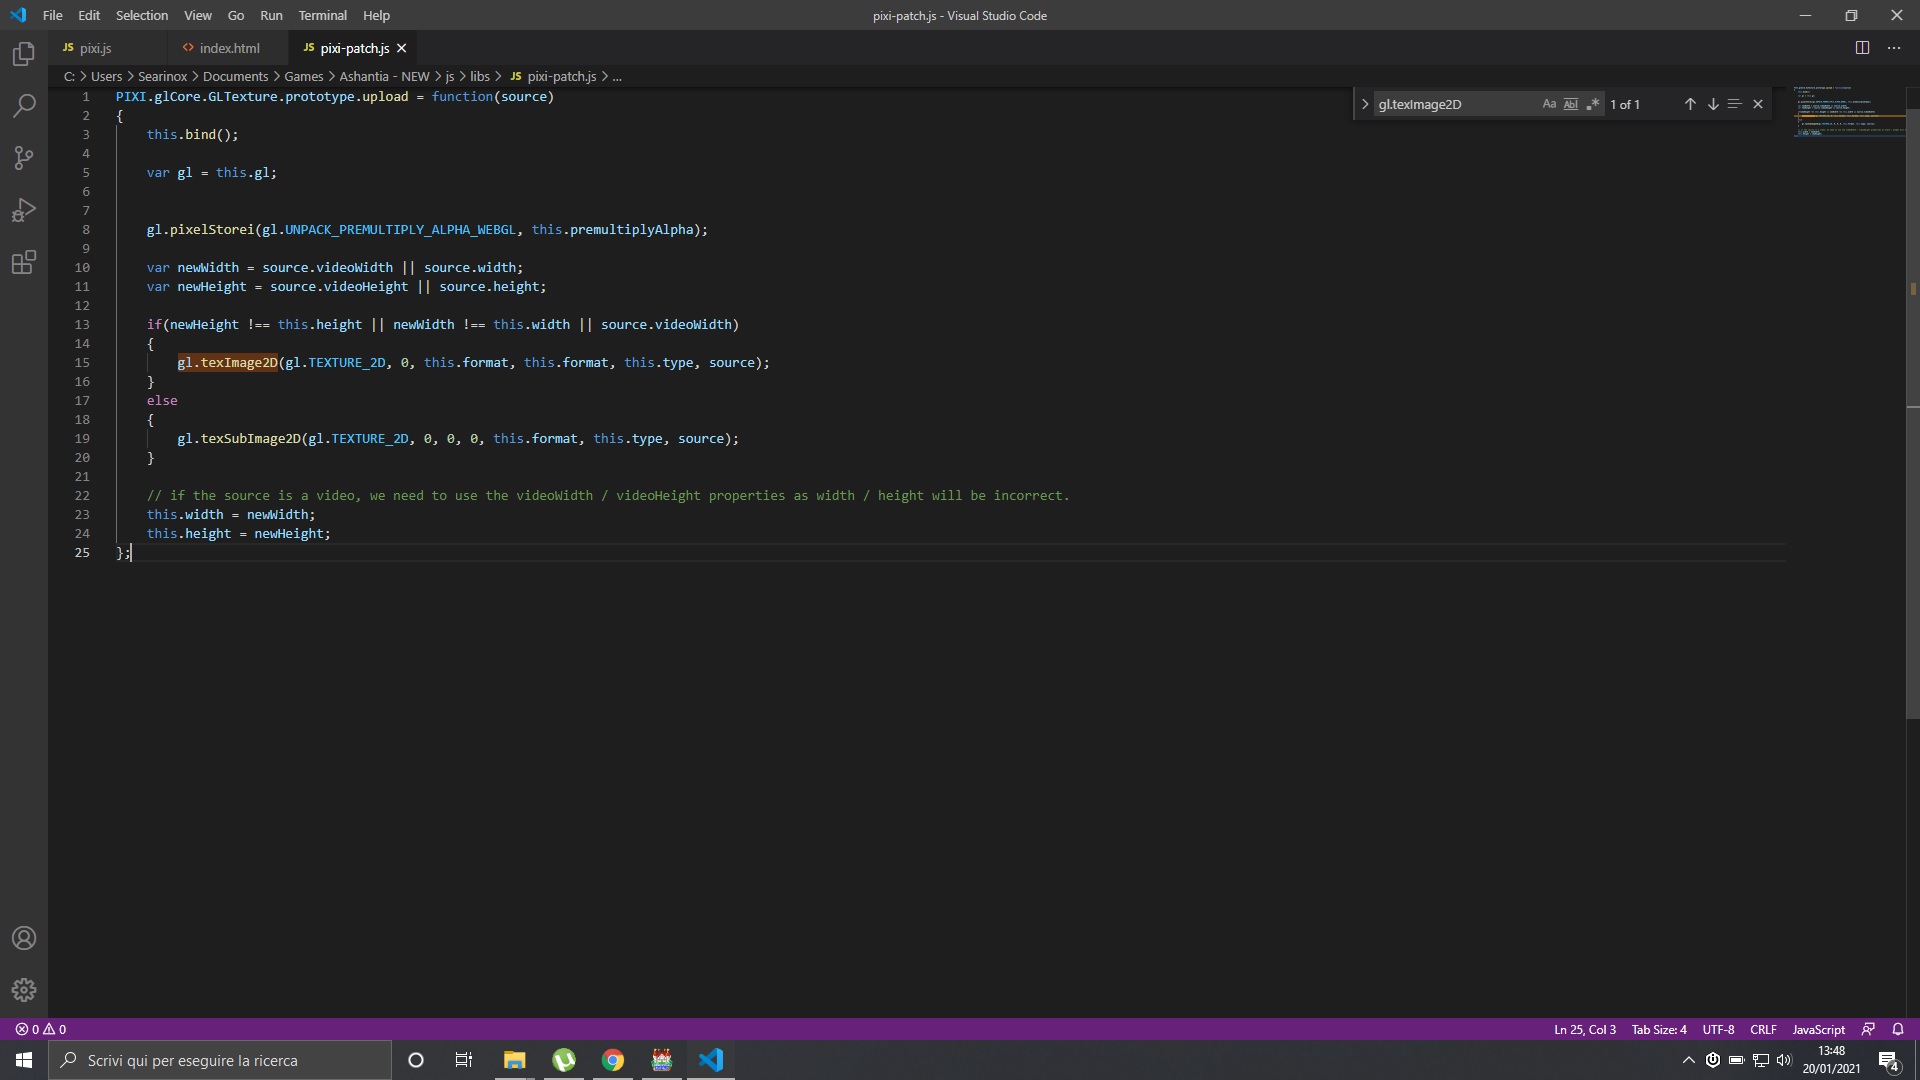Open Source Control view
Image resolution: width=1920 pixels, height=1080 pixels.
pos(23,158)
